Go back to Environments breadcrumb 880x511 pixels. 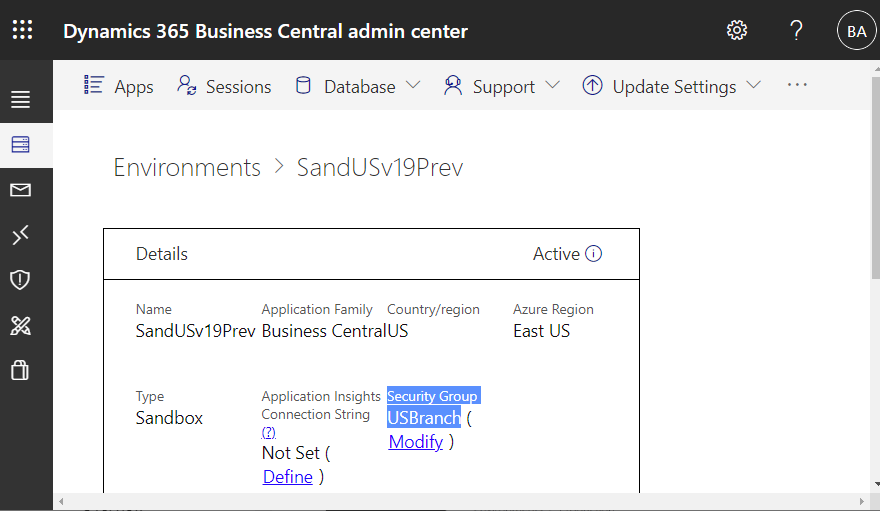187,167
